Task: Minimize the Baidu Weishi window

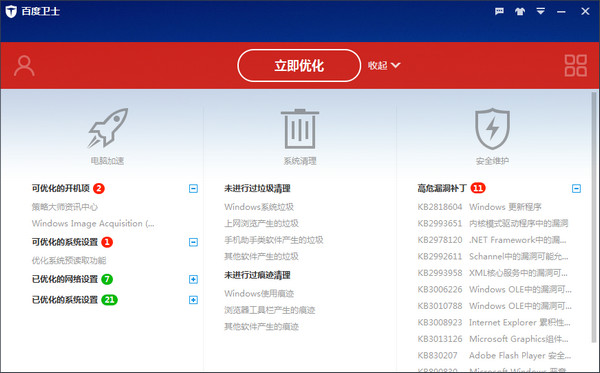Action: click(561, 11)
